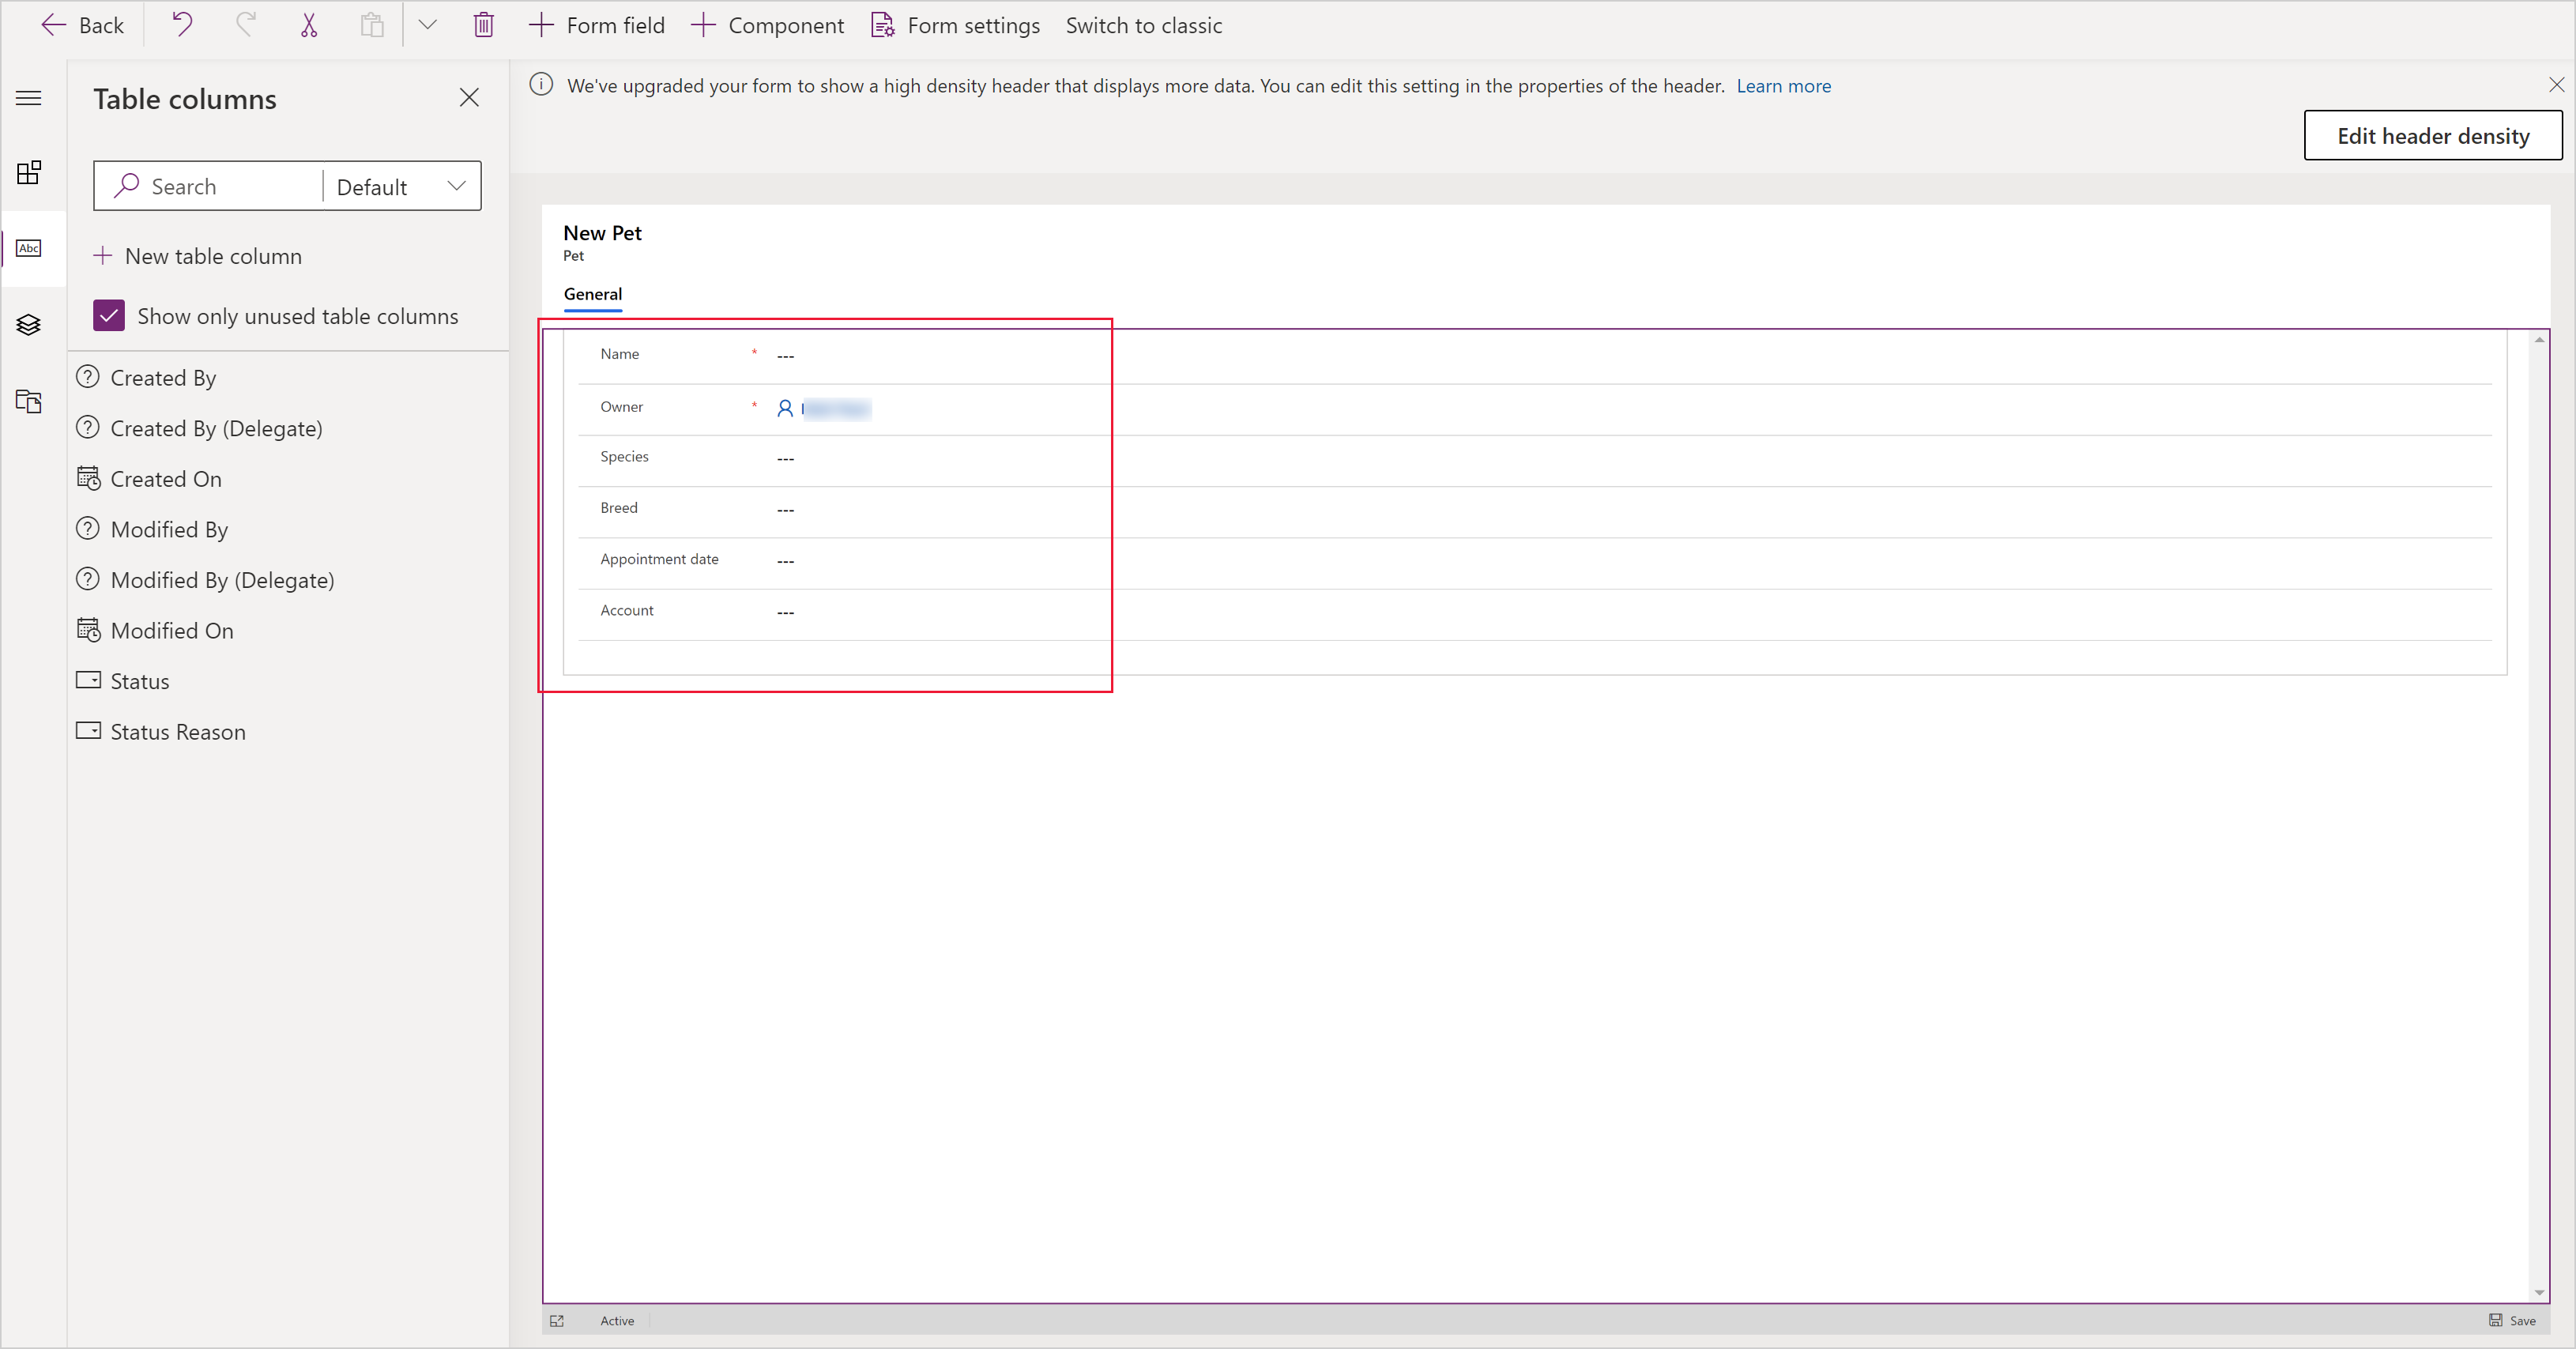Click the undo arrow icon
Image resolution: width=2576 pixels, height=1349 pixels.
184,24
